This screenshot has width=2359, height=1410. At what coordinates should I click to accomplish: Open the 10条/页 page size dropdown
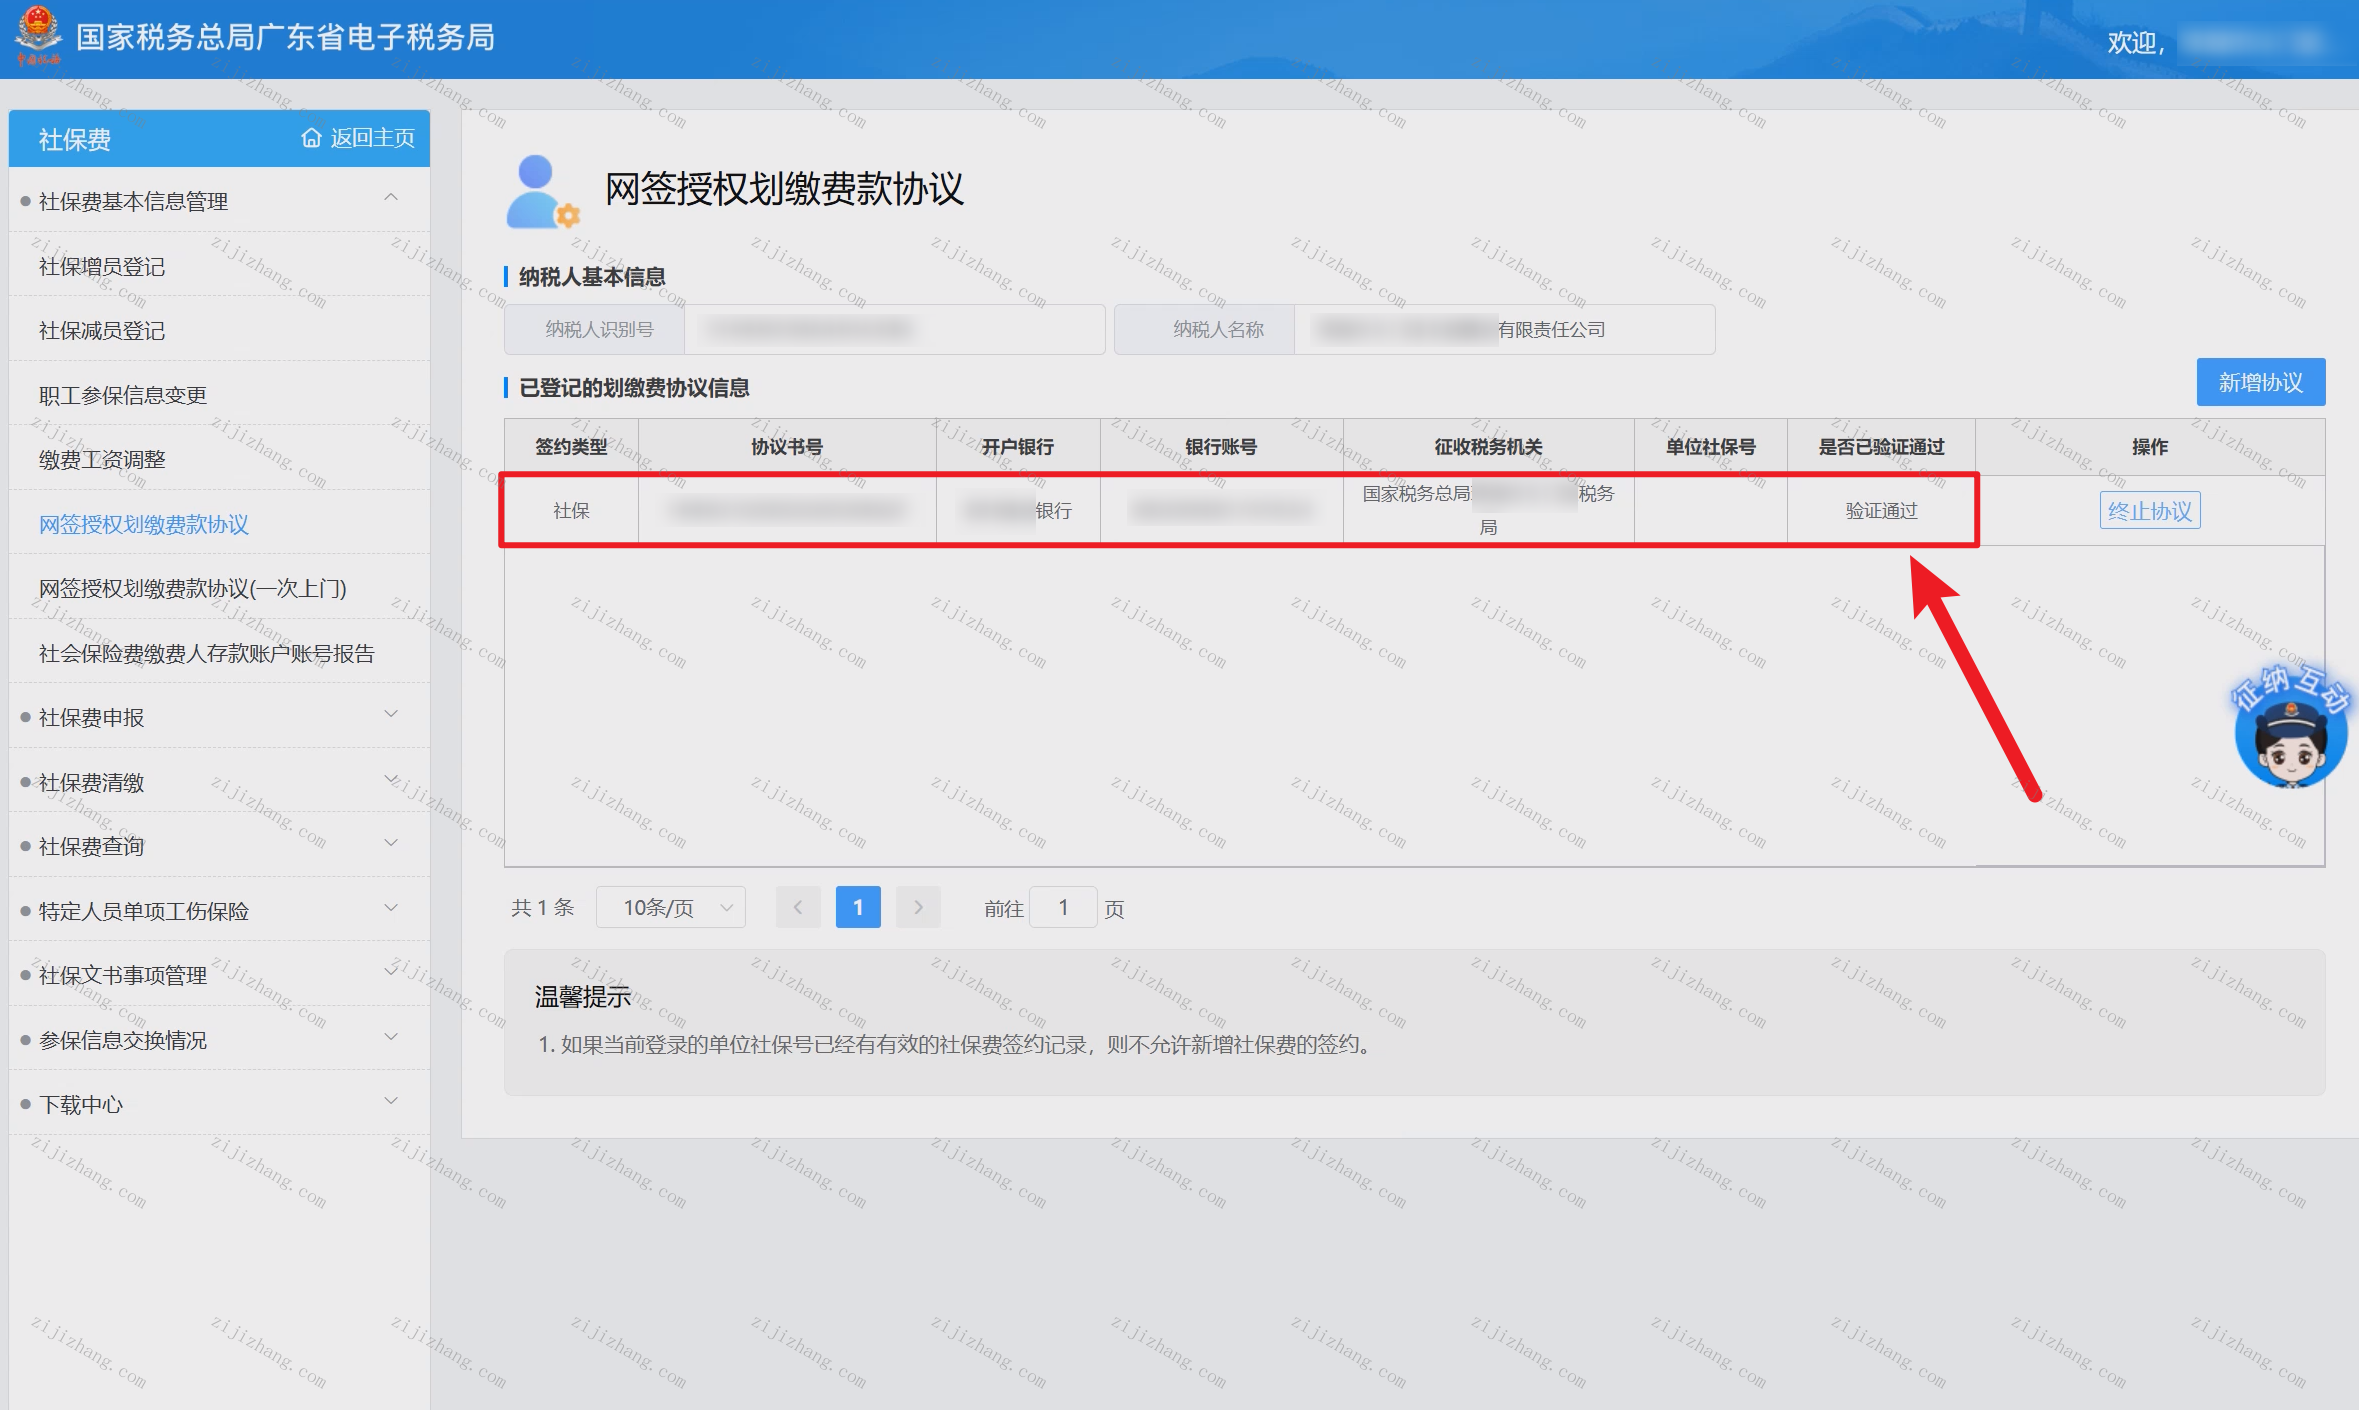coord(671,908)
